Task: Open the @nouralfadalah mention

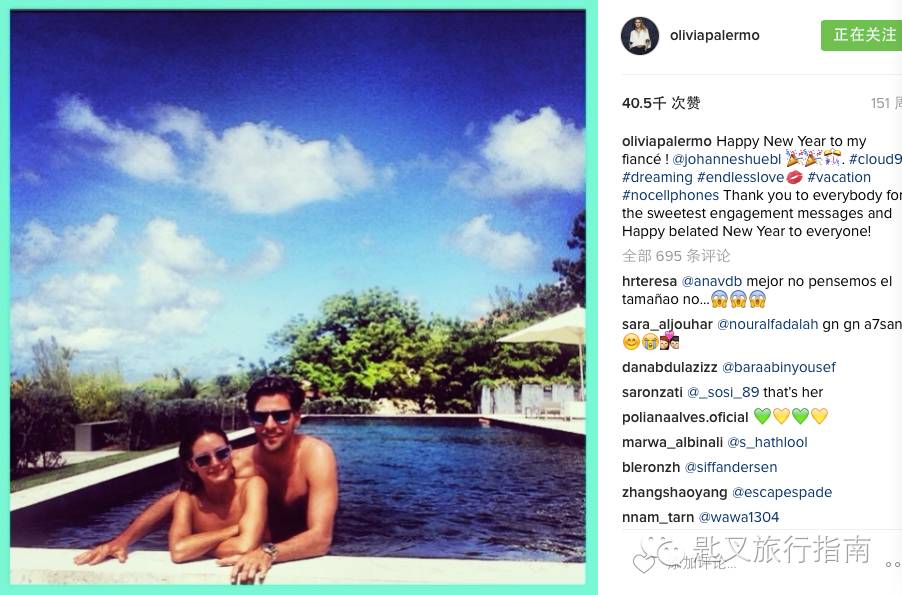Action: [x=767, y=325]
